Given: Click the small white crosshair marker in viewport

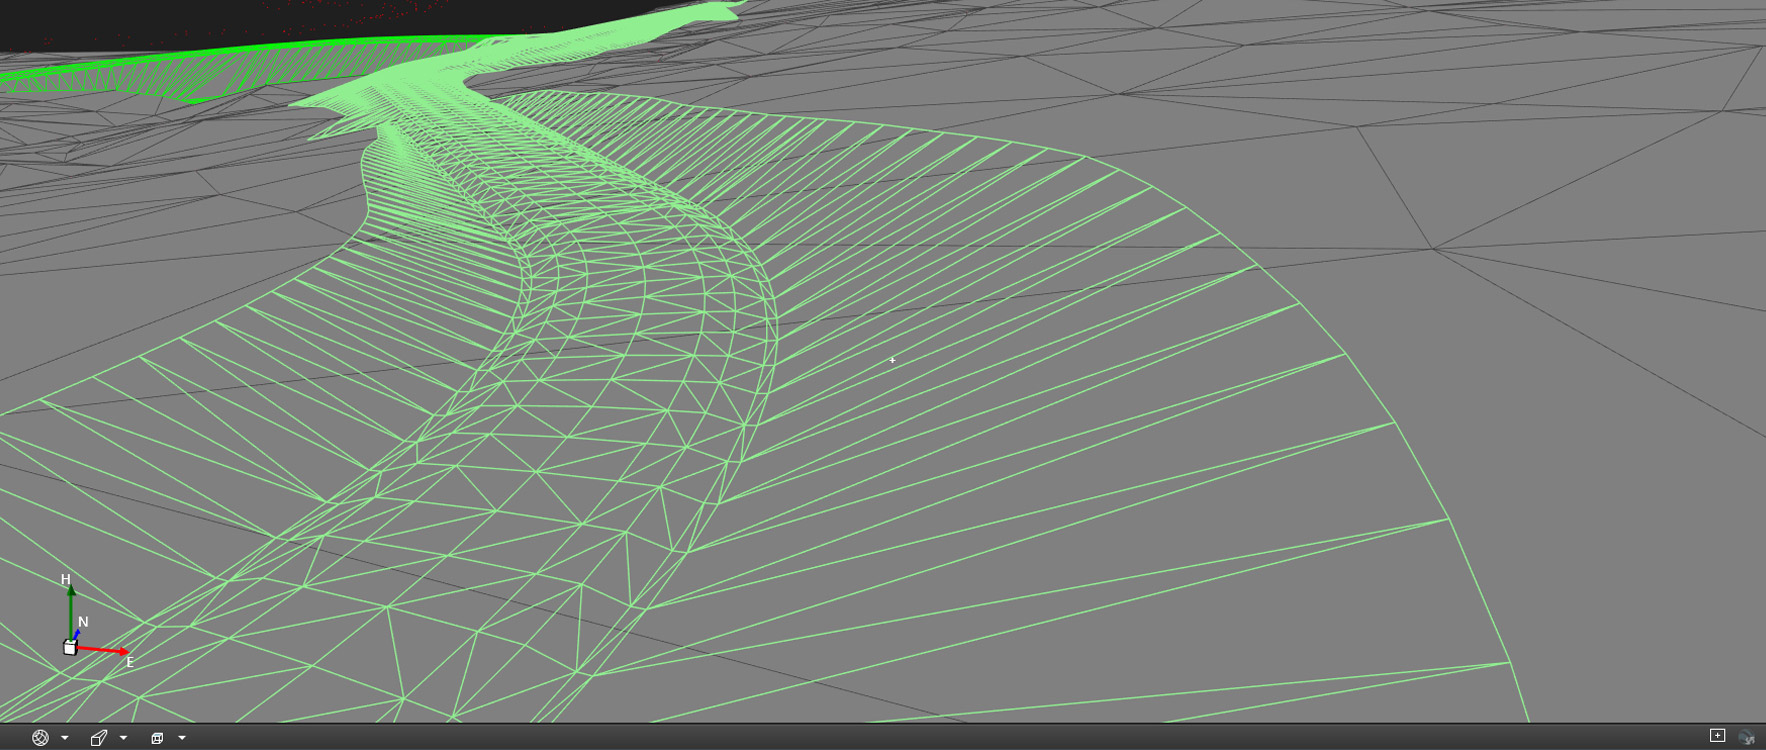Looking at the screenshot, I should (892, 360).
